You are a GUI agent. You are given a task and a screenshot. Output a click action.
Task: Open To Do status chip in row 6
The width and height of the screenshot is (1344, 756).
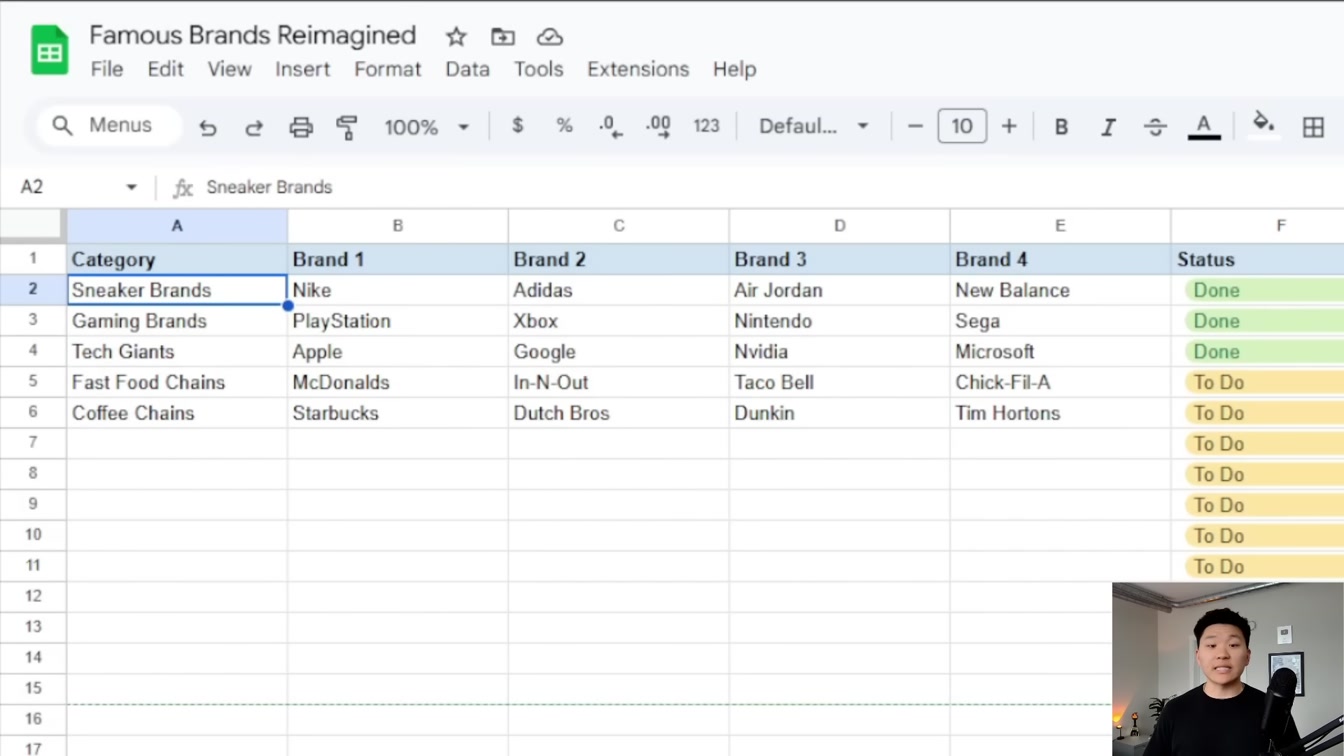click(x=1264, y=413)
